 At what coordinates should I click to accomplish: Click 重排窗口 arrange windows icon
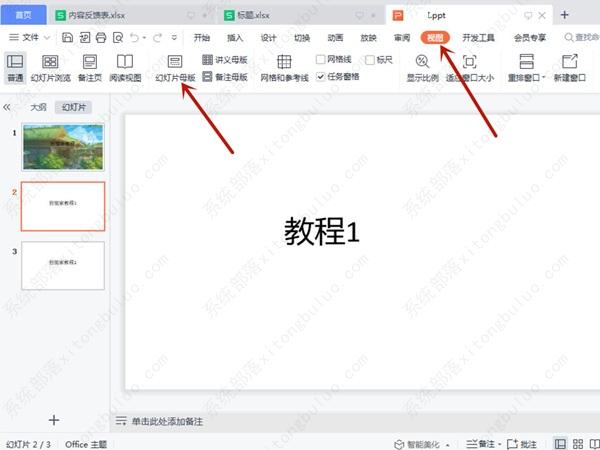527,62
